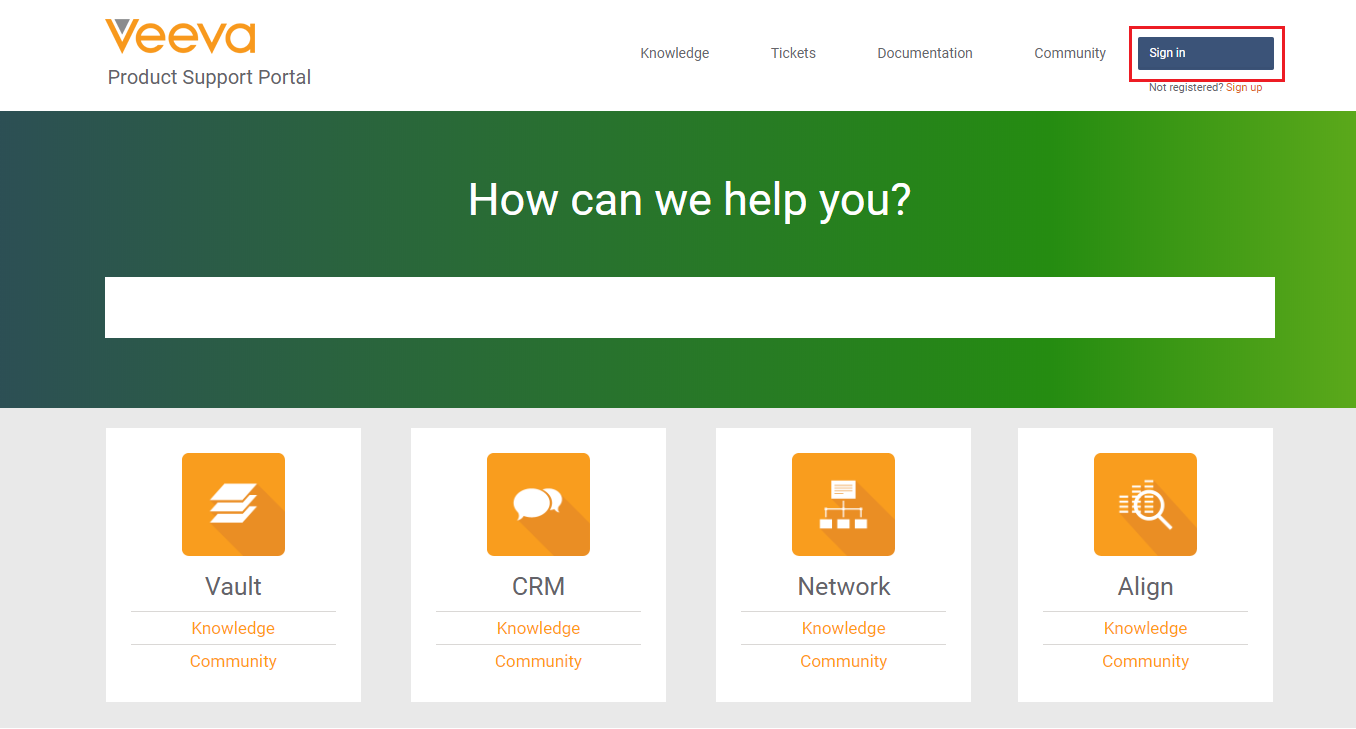Select Community in the header navigation
1356x729 pixels.
coord(1069,53)
